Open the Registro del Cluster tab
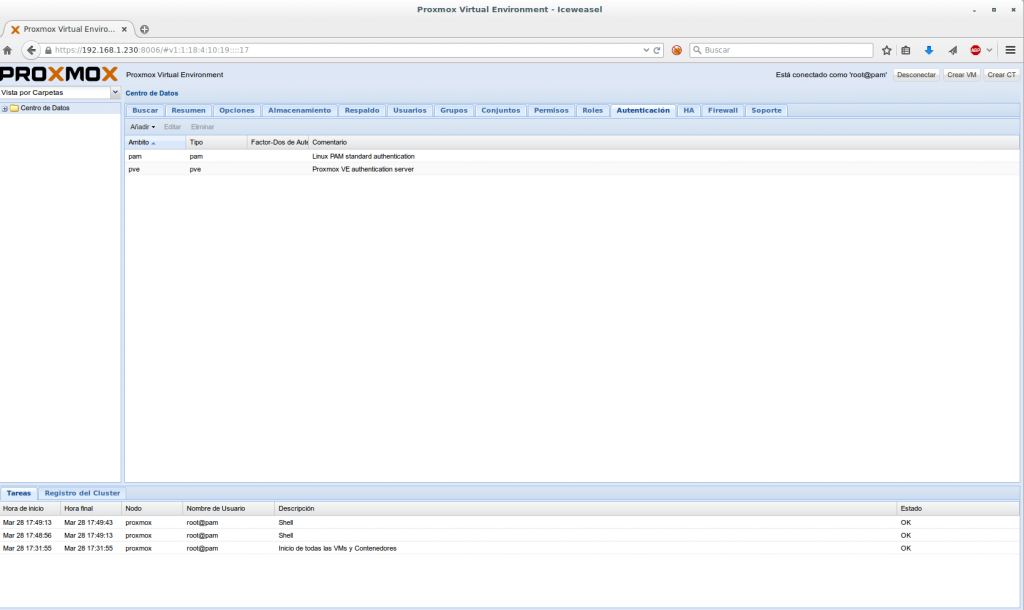The height and width of the screenshot is (610, 1024). (82, 492)
